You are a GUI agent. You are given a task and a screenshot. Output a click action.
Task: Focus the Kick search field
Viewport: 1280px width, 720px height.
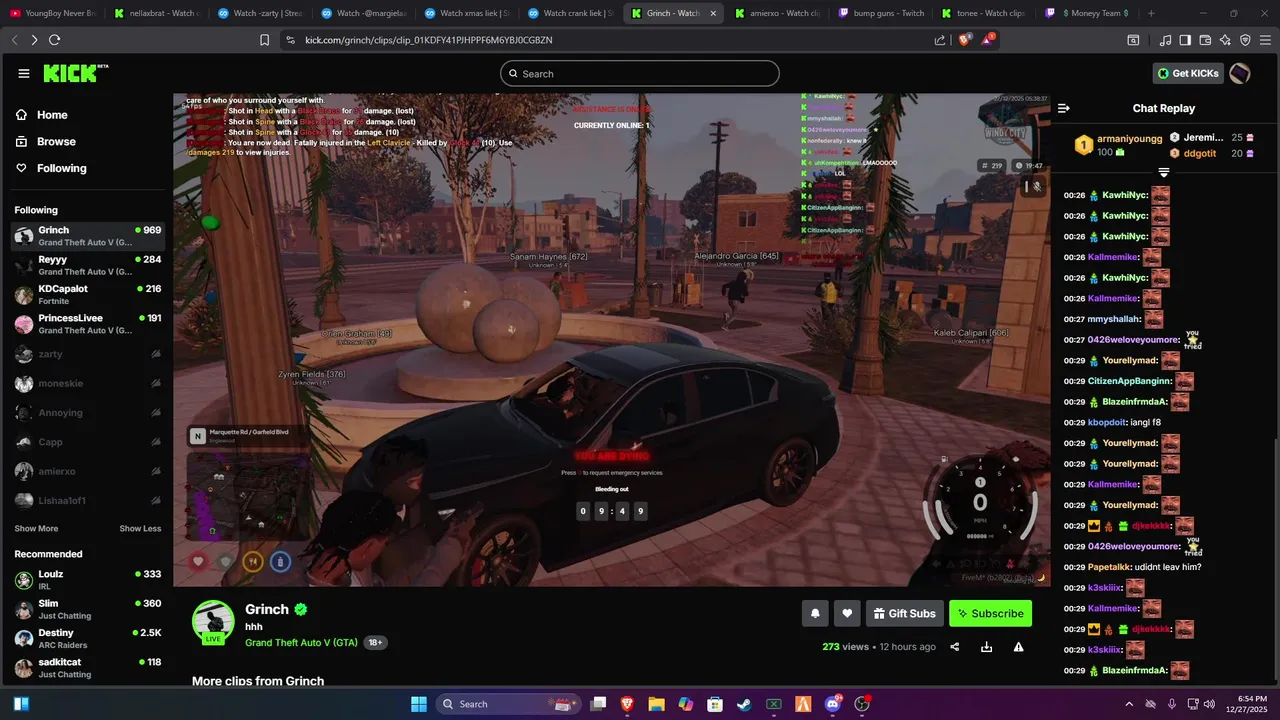640,73
